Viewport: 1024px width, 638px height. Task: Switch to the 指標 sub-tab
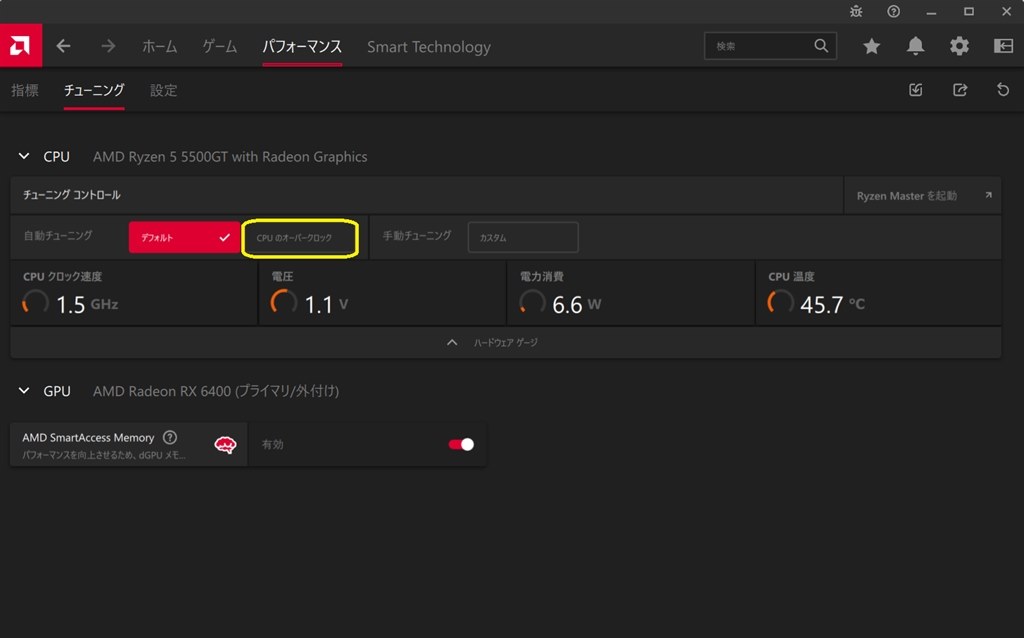(25, 90)
